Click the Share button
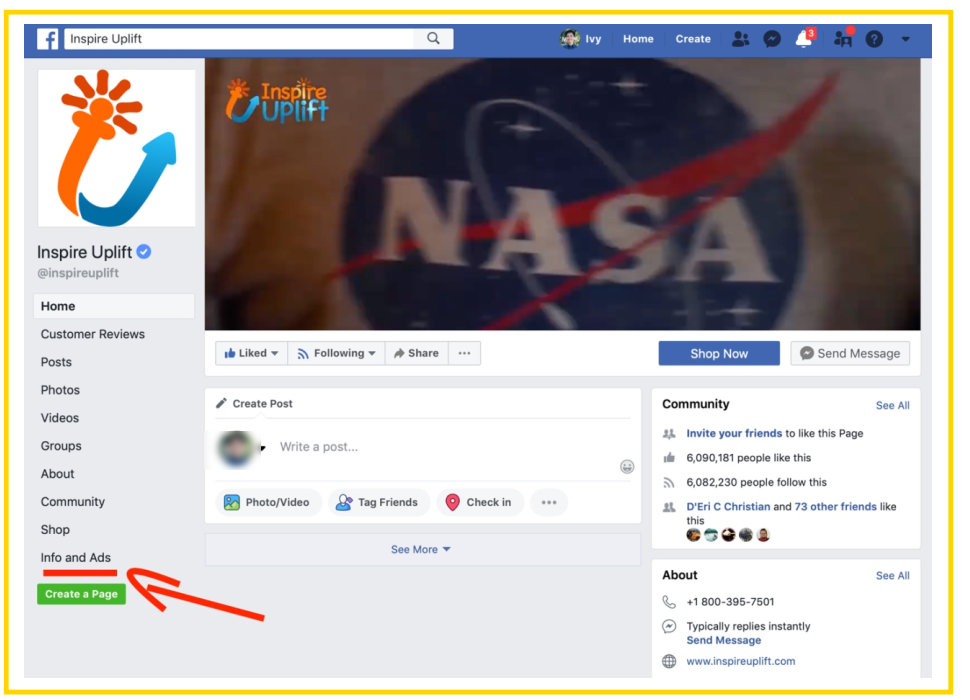 point(416,353)
